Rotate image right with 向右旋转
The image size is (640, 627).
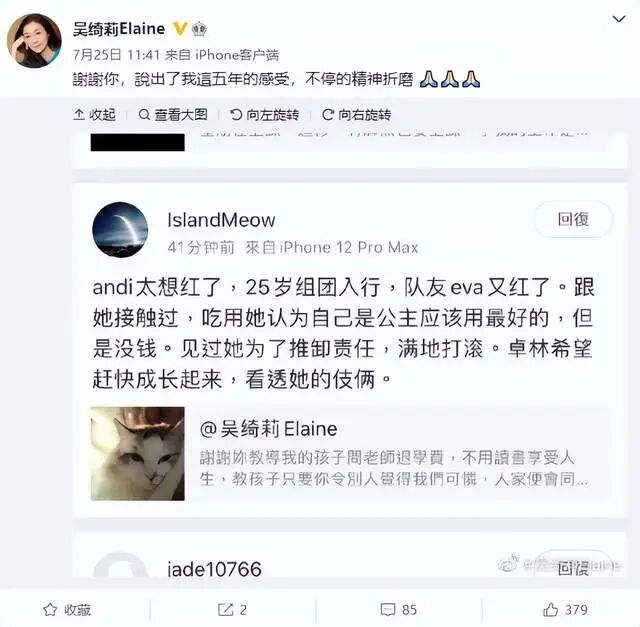coord(356,115)
